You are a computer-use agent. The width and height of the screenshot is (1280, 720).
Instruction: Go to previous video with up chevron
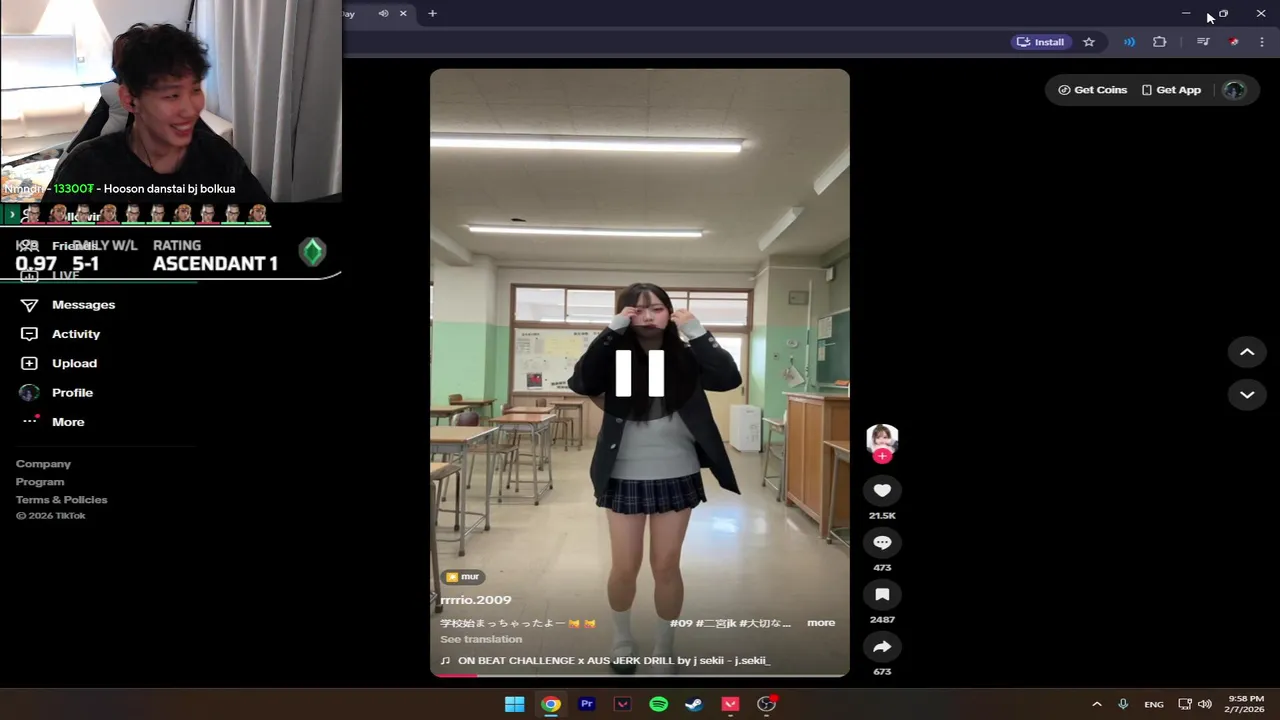point(1247,352)
